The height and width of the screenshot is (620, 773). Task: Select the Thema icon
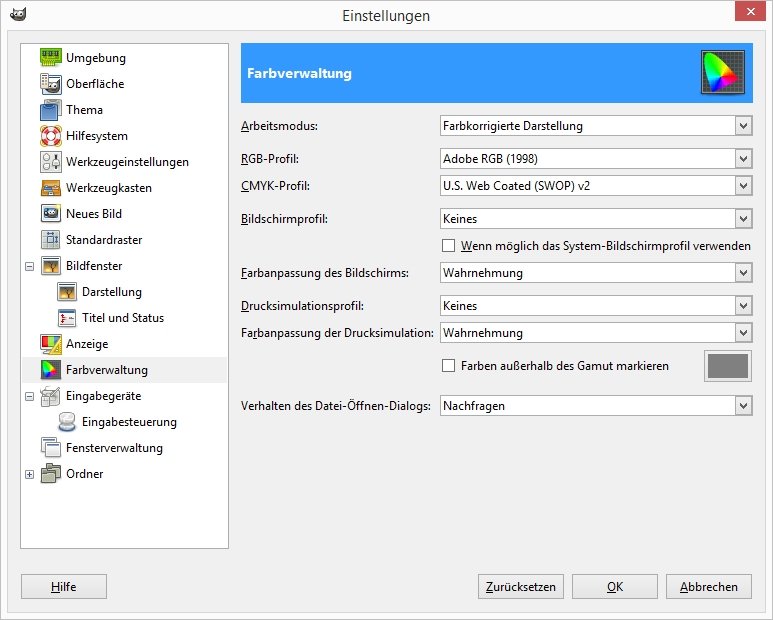(51, 110)
